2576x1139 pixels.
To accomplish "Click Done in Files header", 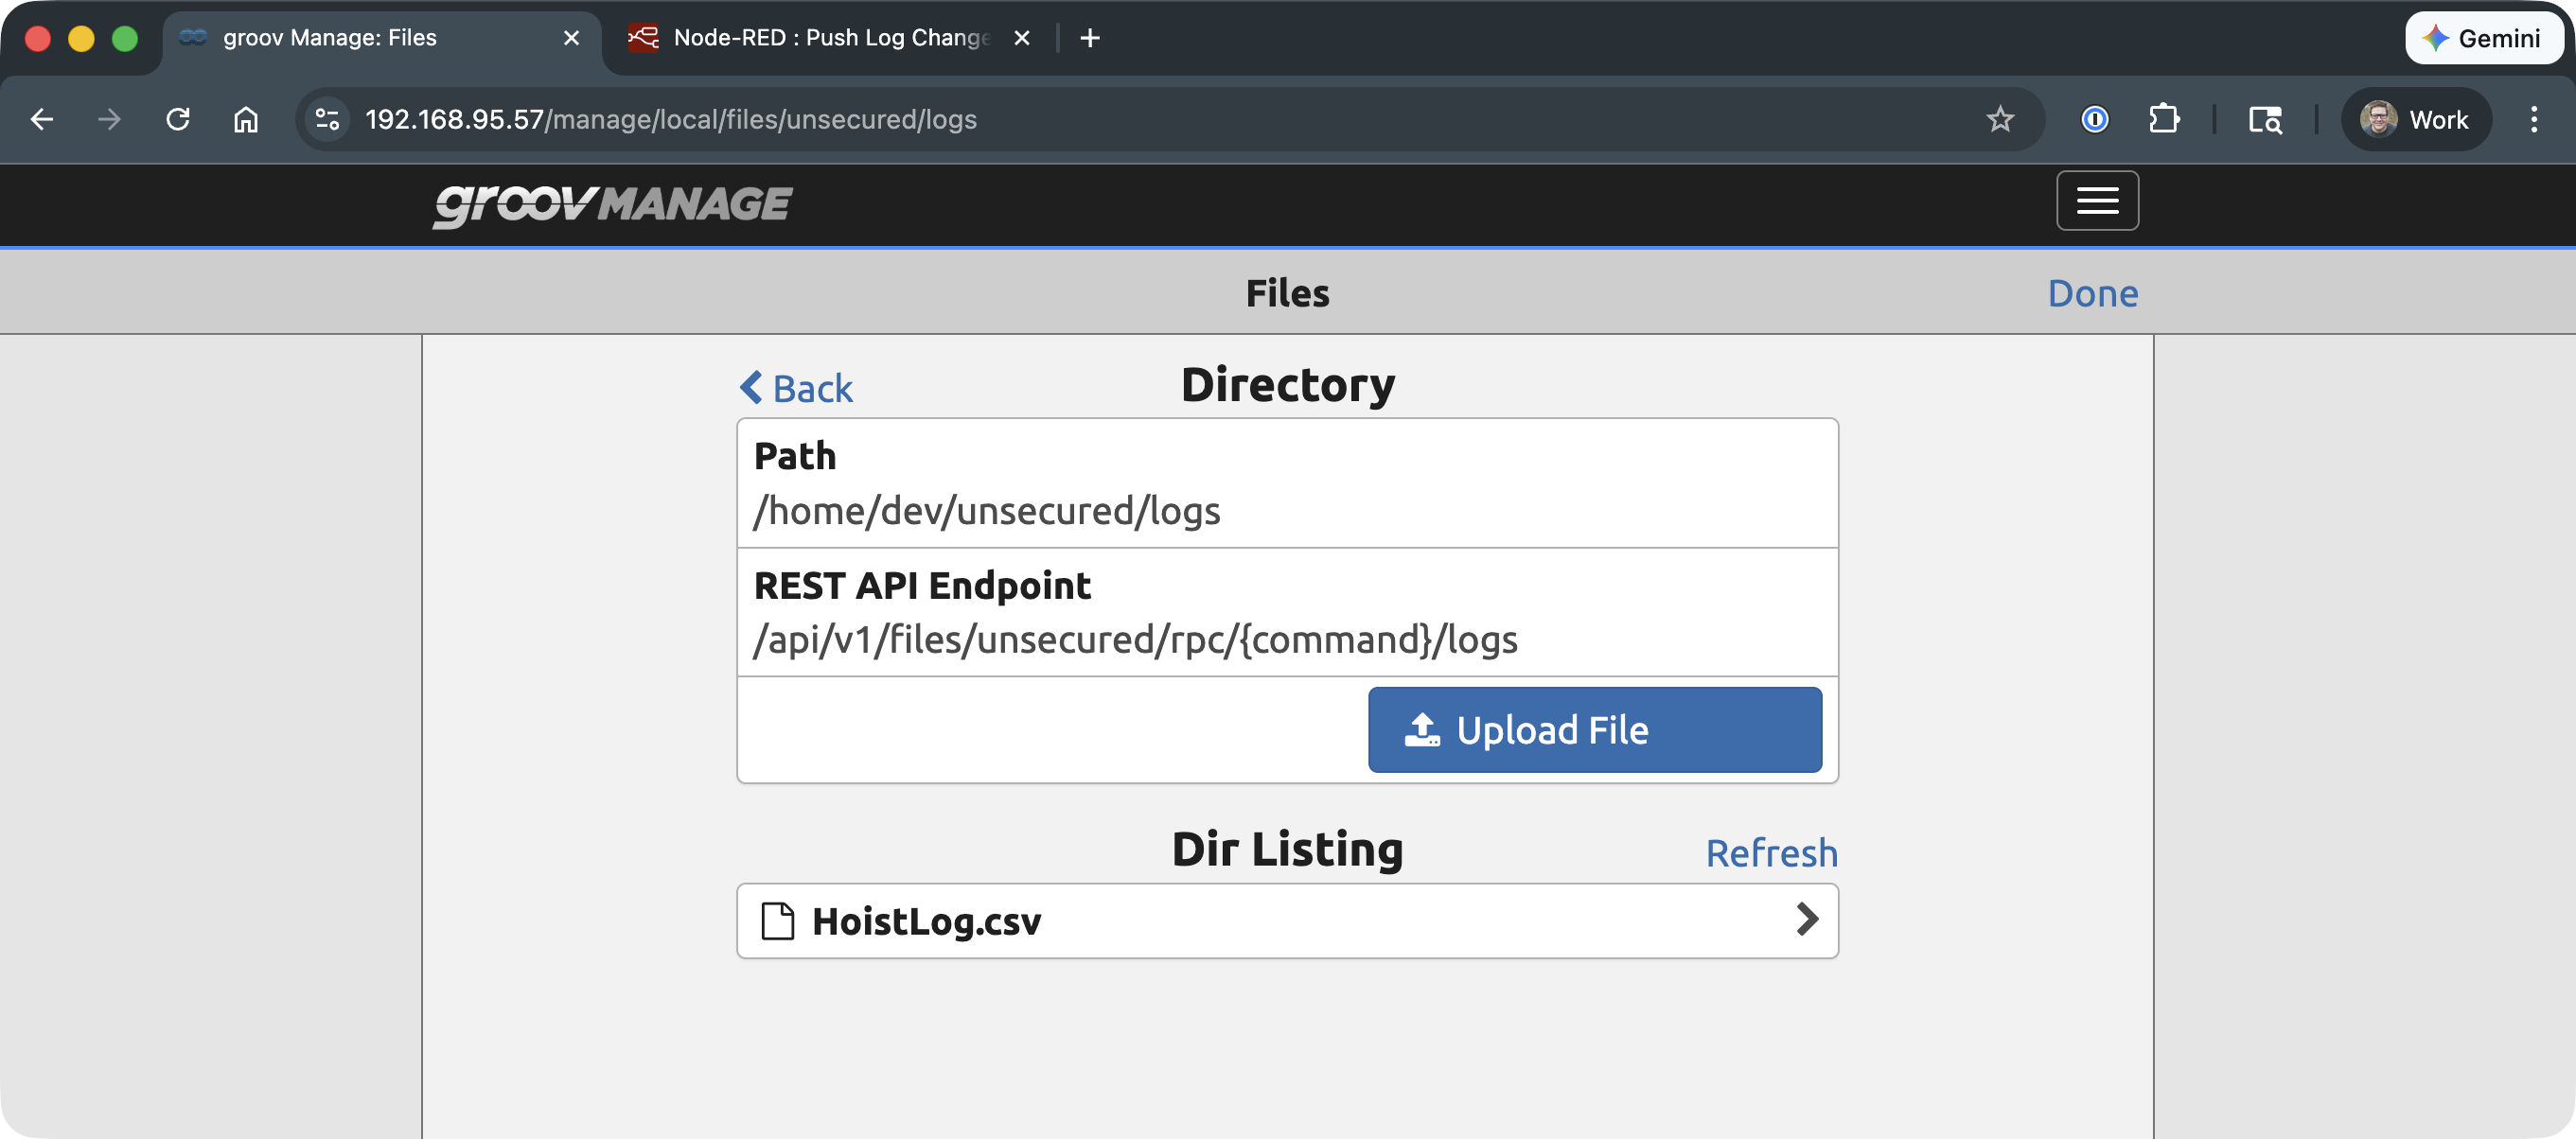I will [x=2092, y=292].
